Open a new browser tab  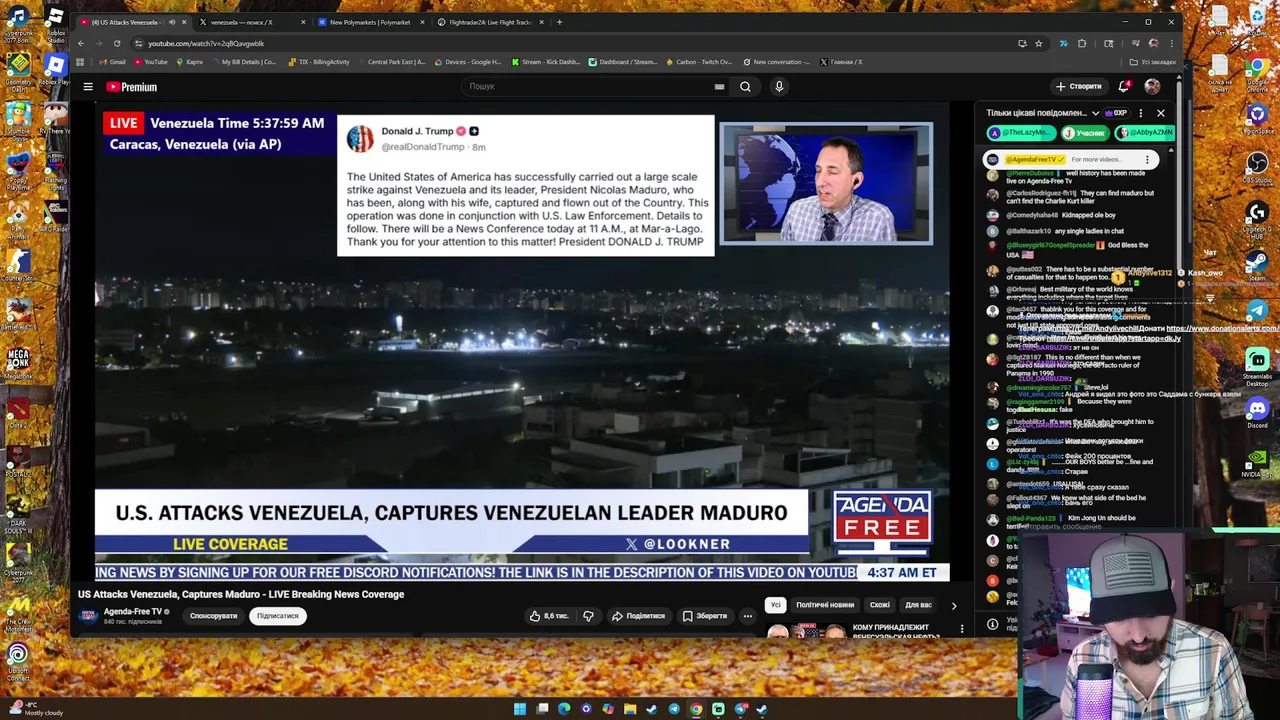(559, 22)
